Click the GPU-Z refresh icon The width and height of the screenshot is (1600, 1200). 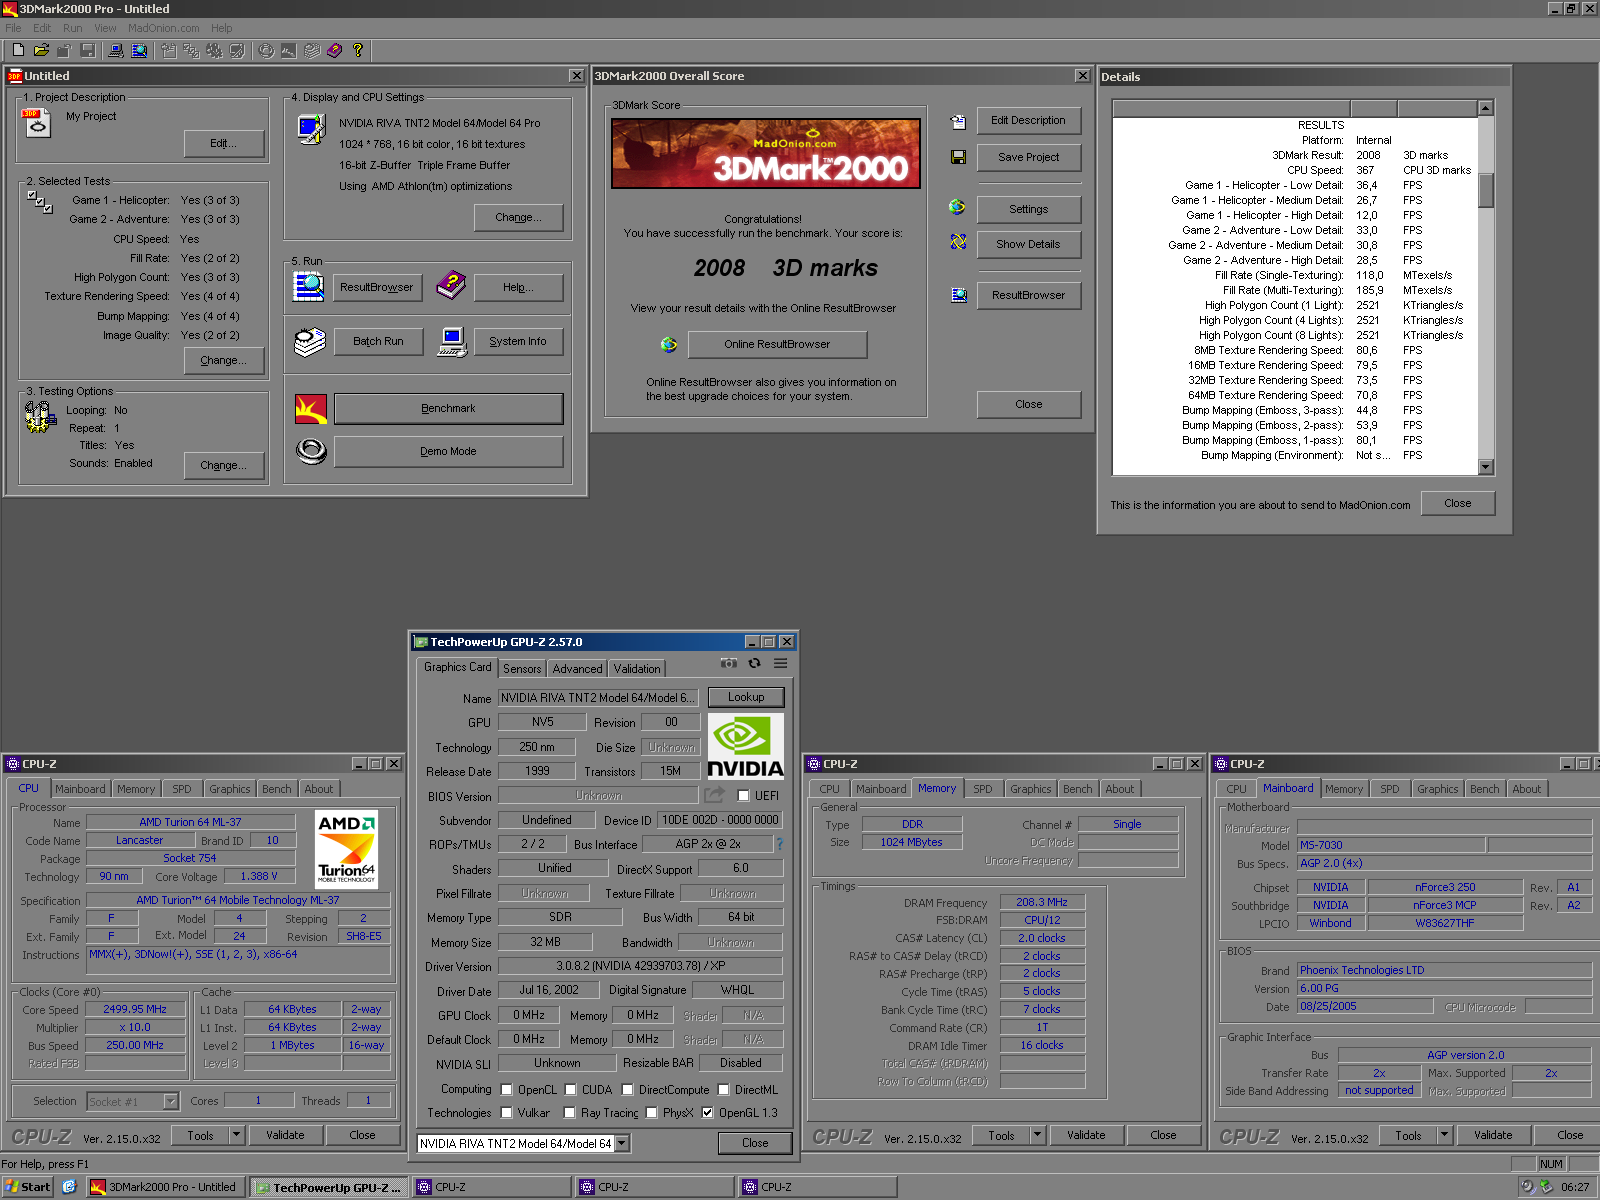coord(755,664)
